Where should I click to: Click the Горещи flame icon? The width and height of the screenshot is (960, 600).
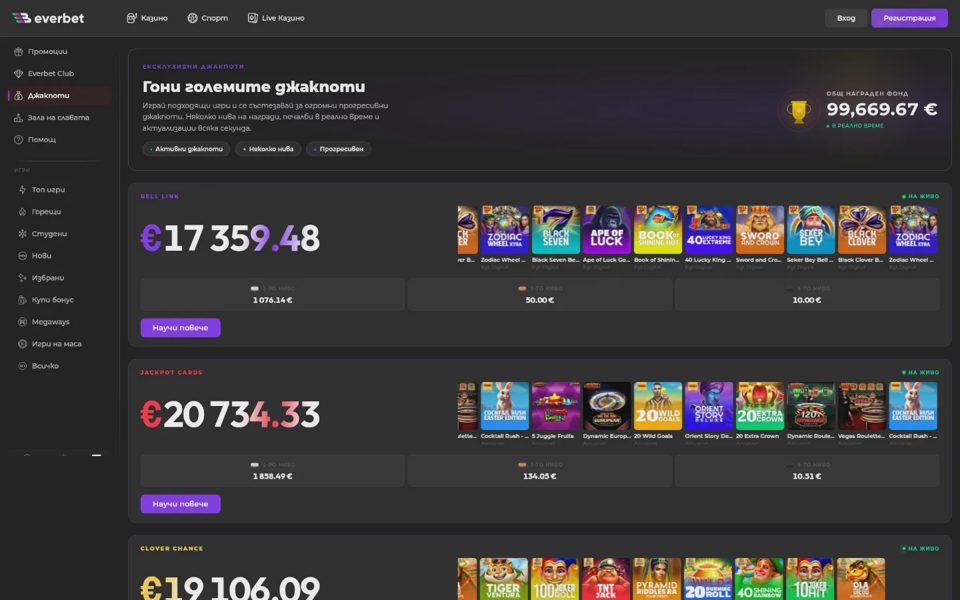pyautogui.click(x=23, y=212)
